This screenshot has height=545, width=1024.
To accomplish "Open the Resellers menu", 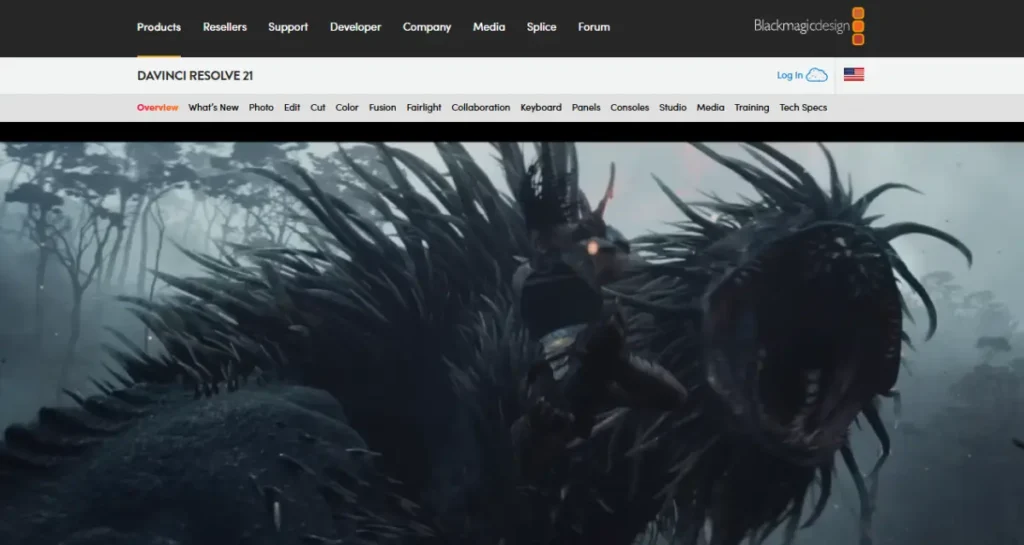I will [x=225, y=27].
